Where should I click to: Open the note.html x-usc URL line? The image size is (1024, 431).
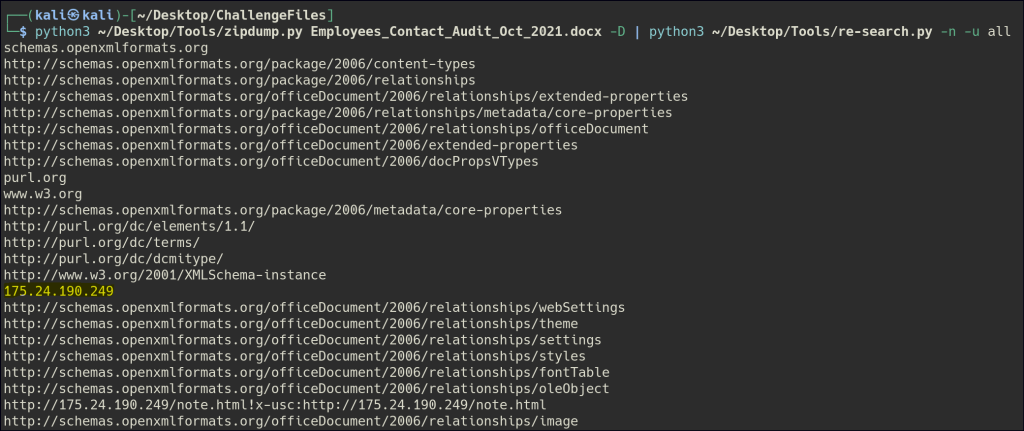point(275,405)
